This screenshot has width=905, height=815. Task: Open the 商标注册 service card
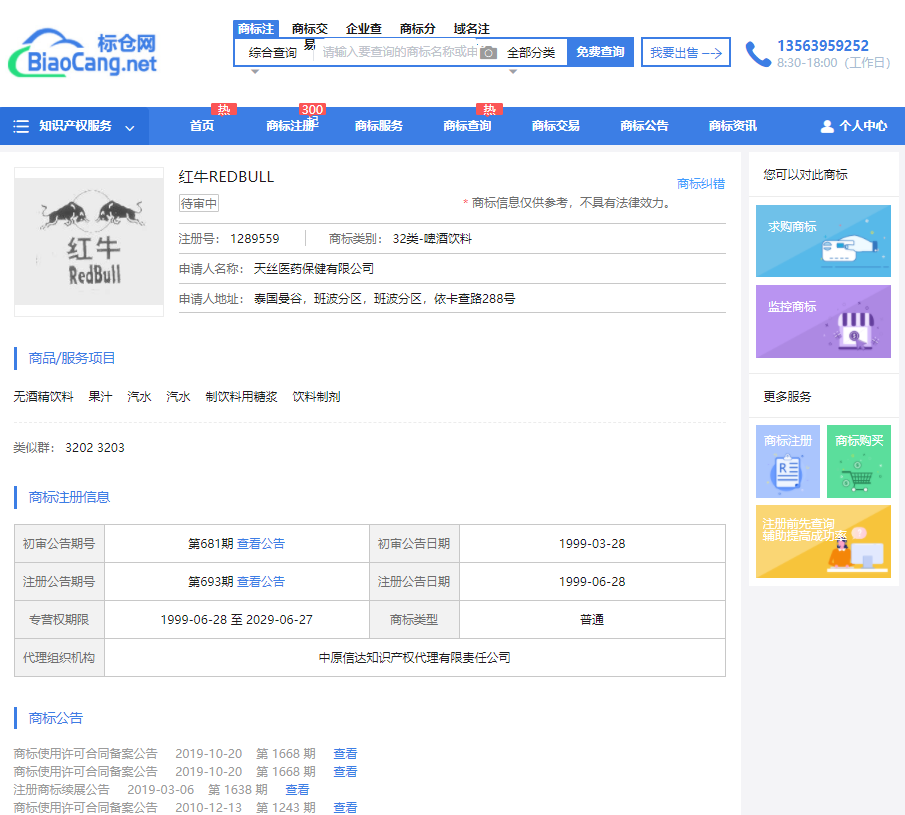[x=788, y=461]
